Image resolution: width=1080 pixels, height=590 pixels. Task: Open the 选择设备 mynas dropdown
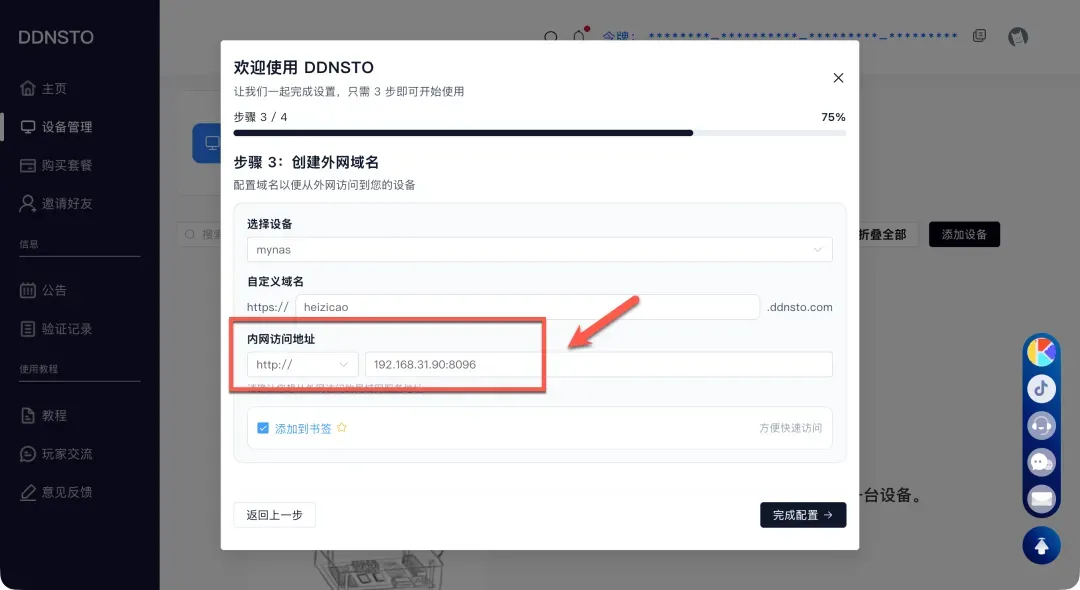[539, 249]
